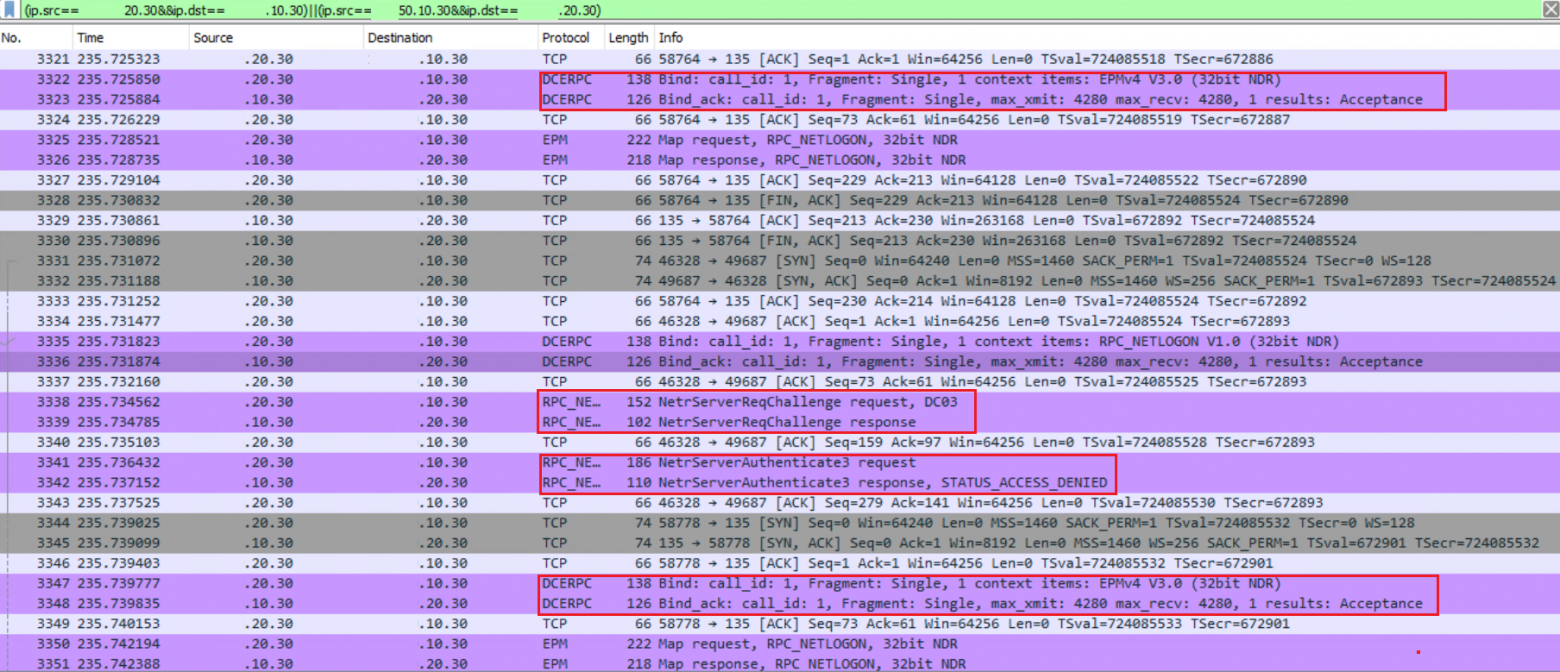Select packet 3322 DCERPC Bind EPMv4 row
The height and width of the screenshot is (672, 1560).
780,78
